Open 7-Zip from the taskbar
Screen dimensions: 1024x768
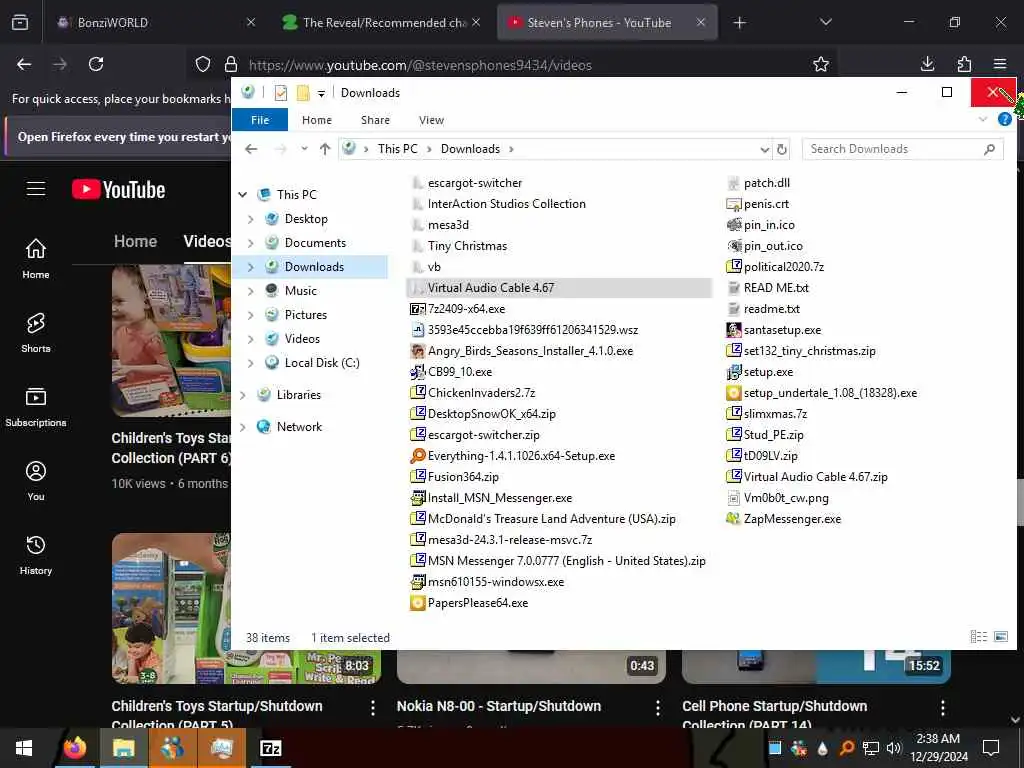pos(270,748)
